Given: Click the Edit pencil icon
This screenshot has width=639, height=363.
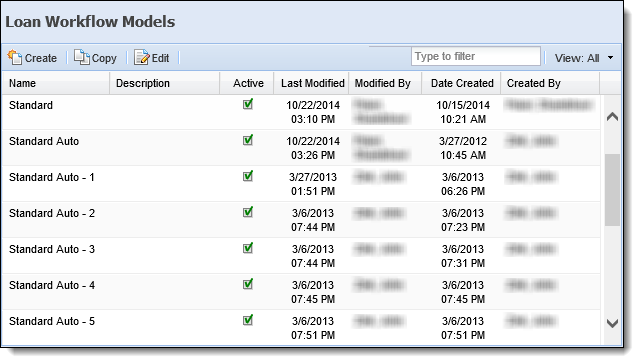Looking at the screenshot, I should 142,57.
